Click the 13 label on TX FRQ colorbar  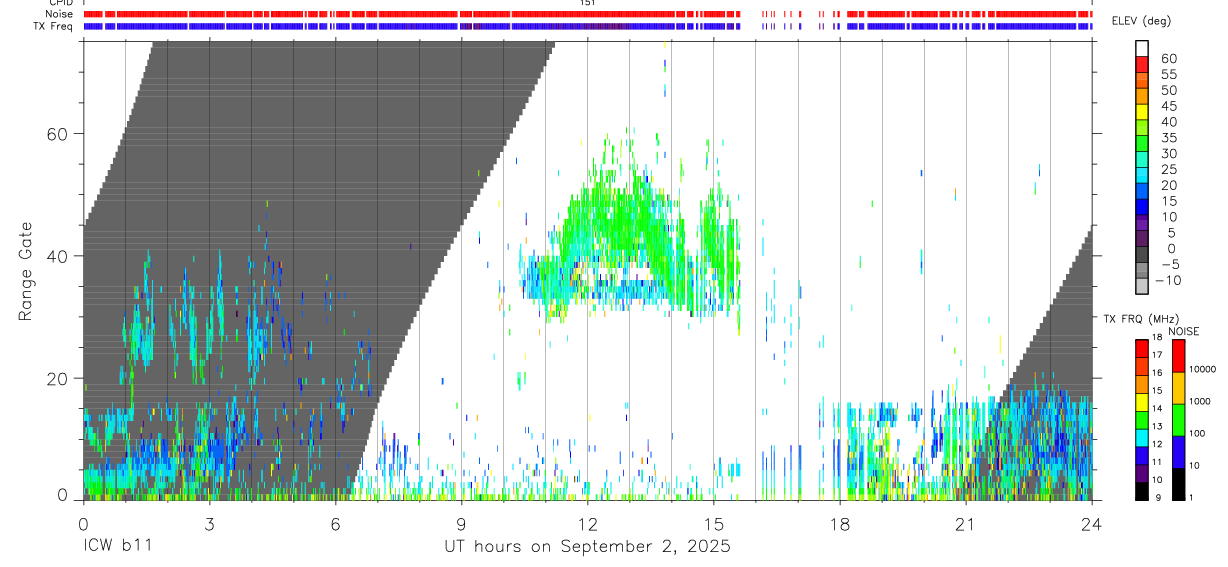click(x=1157, y=426)
